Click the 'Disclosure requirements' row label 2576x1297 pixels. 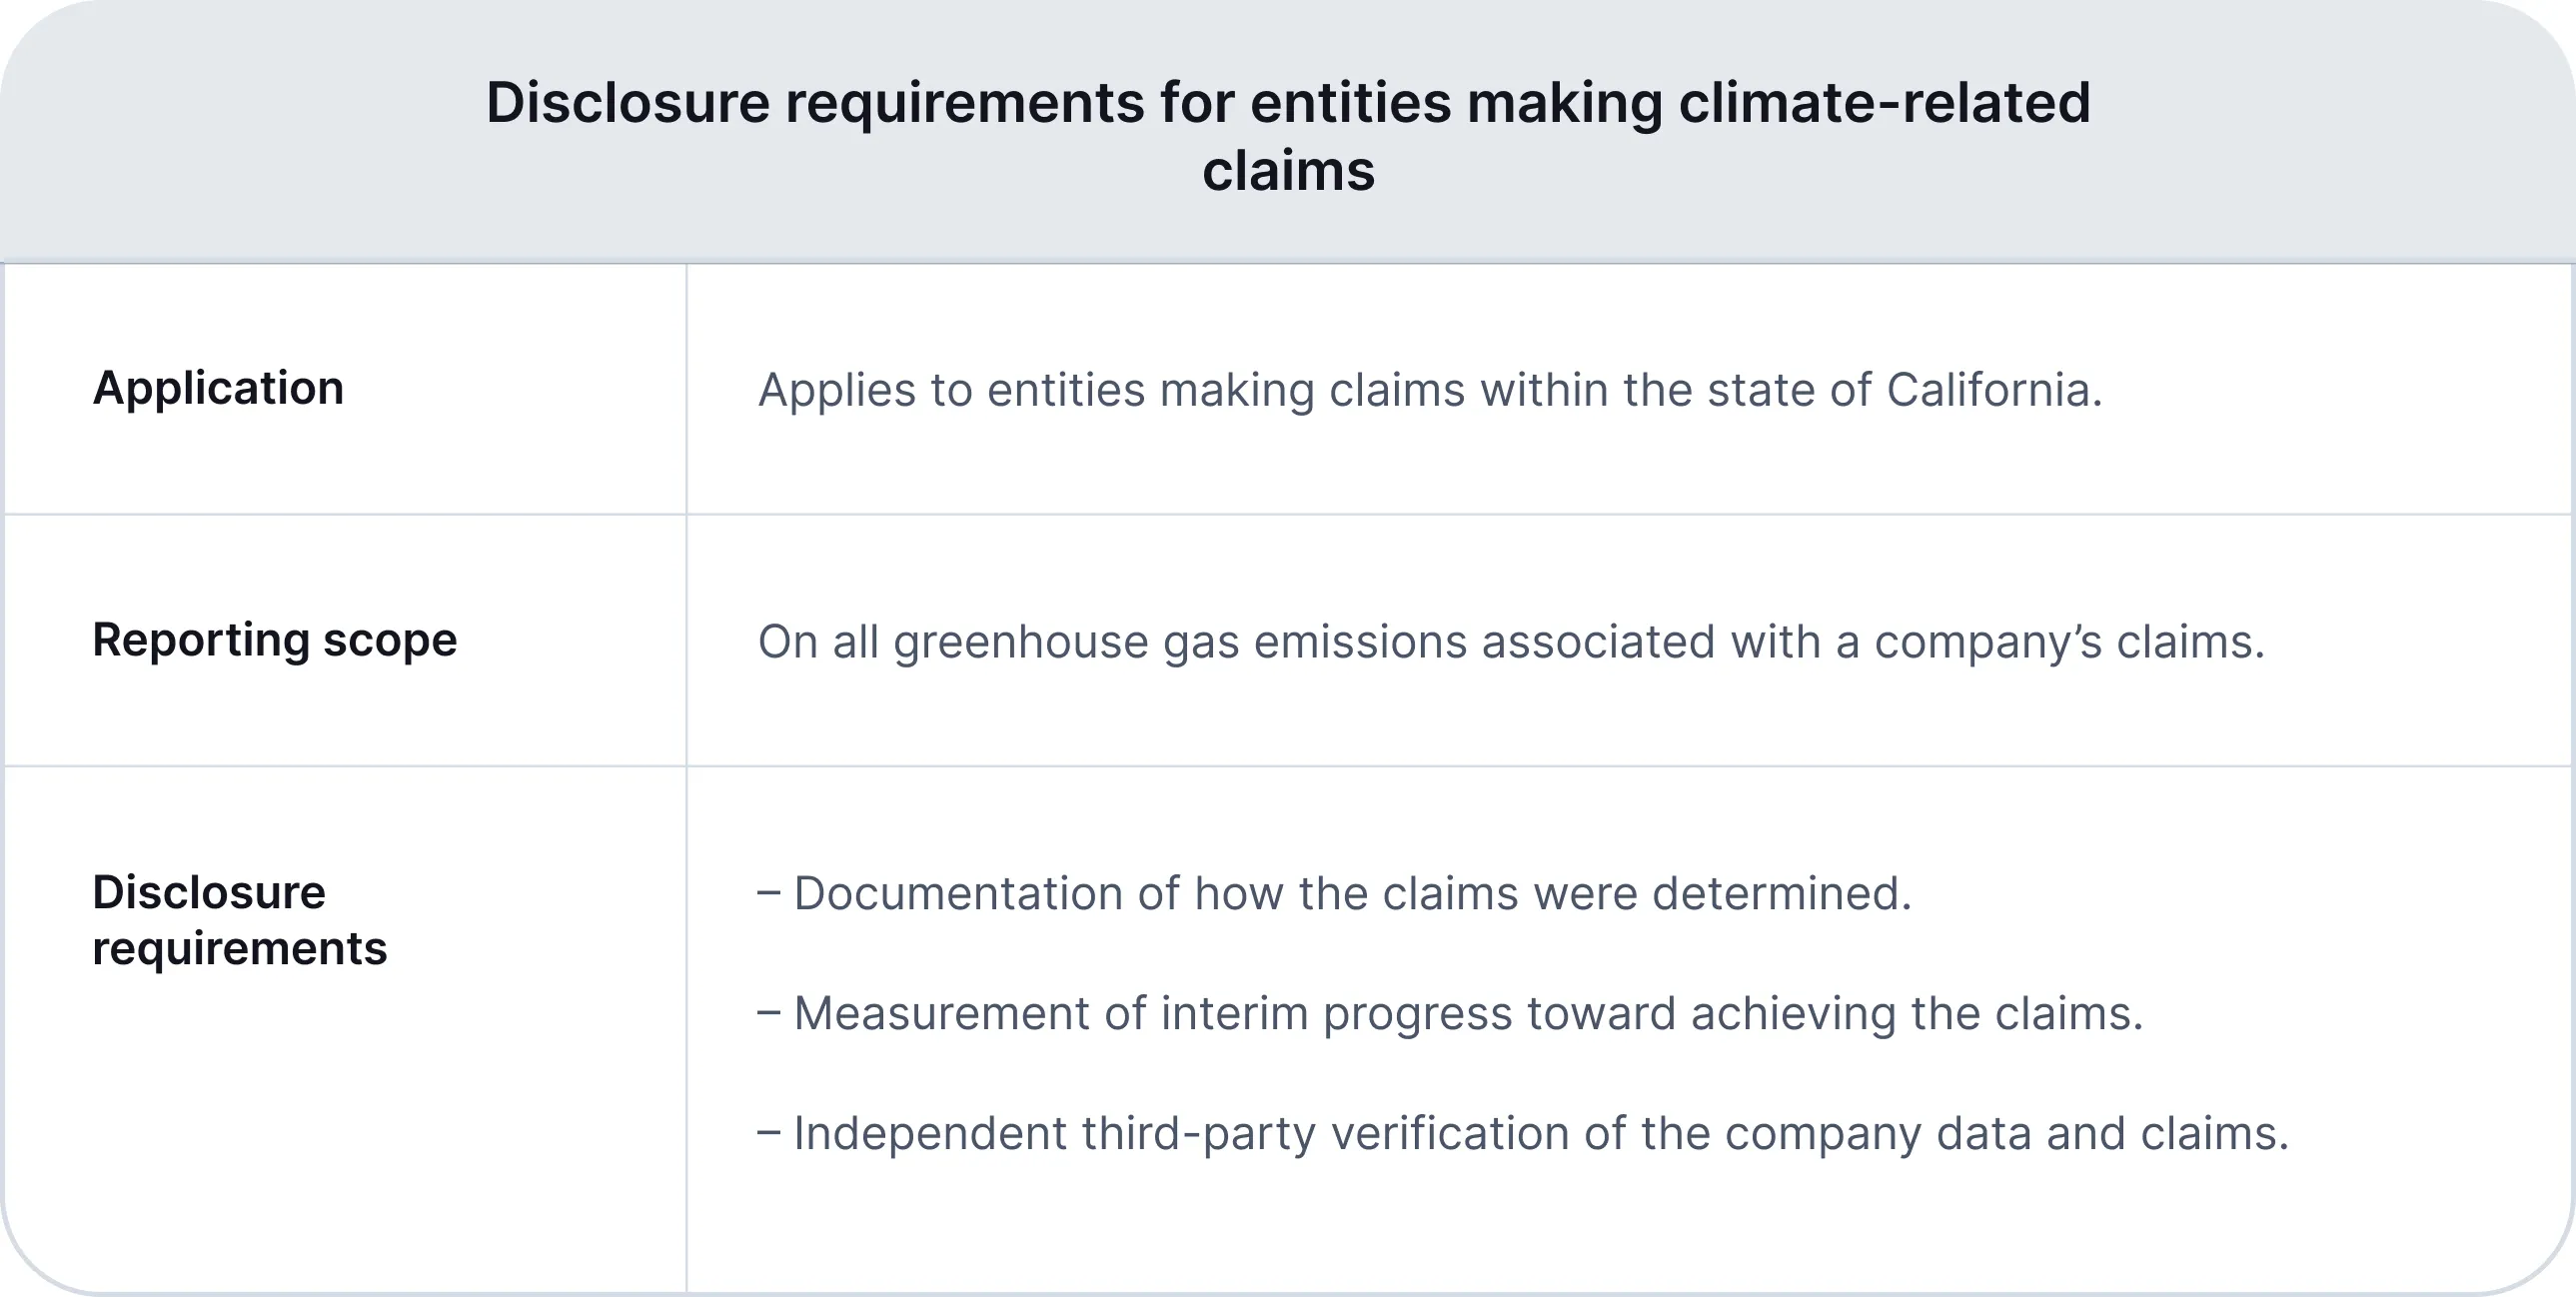(x=240, y=920)
